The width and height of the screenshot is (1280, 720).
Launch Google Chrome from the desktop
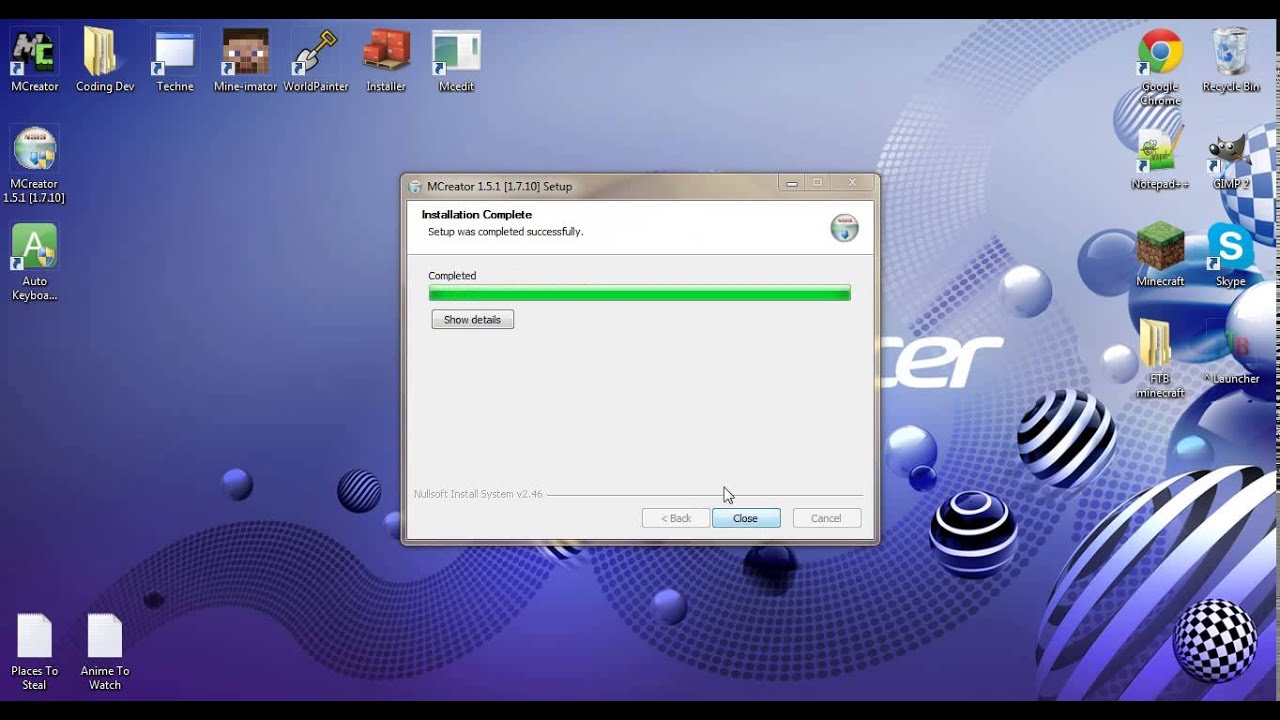[x=1160, y=67]
